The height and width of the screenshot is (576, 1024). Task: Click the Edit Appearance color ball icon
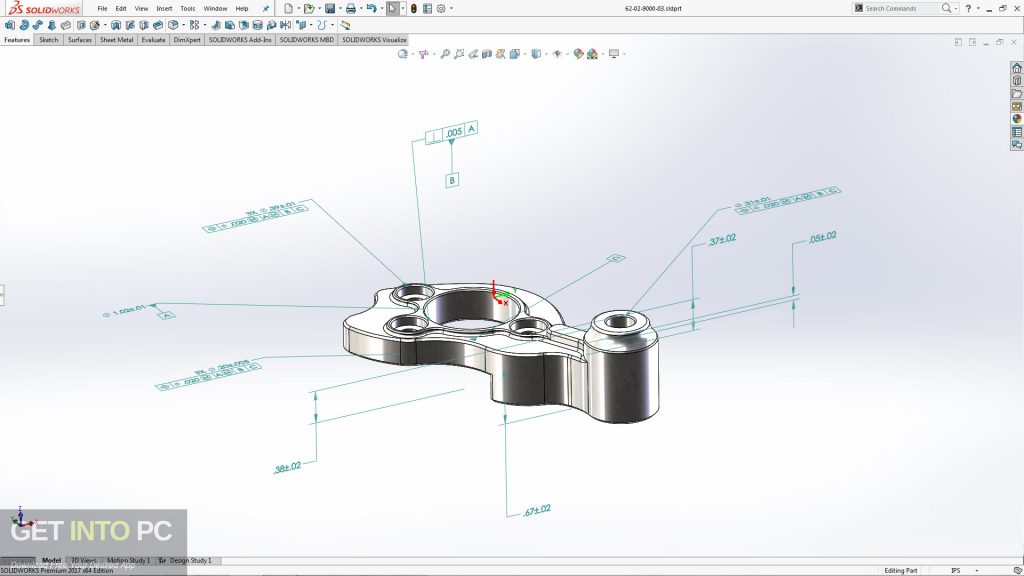click(x=578, y=54)
